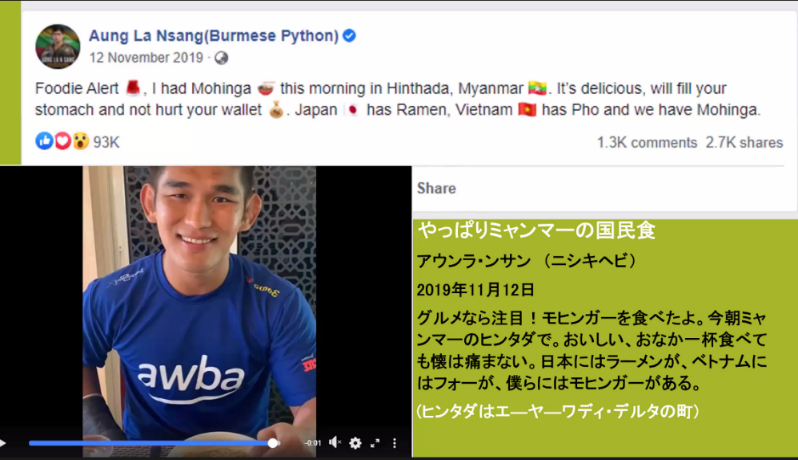798x460 pixels.
Task: Open the video's three-dot more options
Action: click(394, 443)
